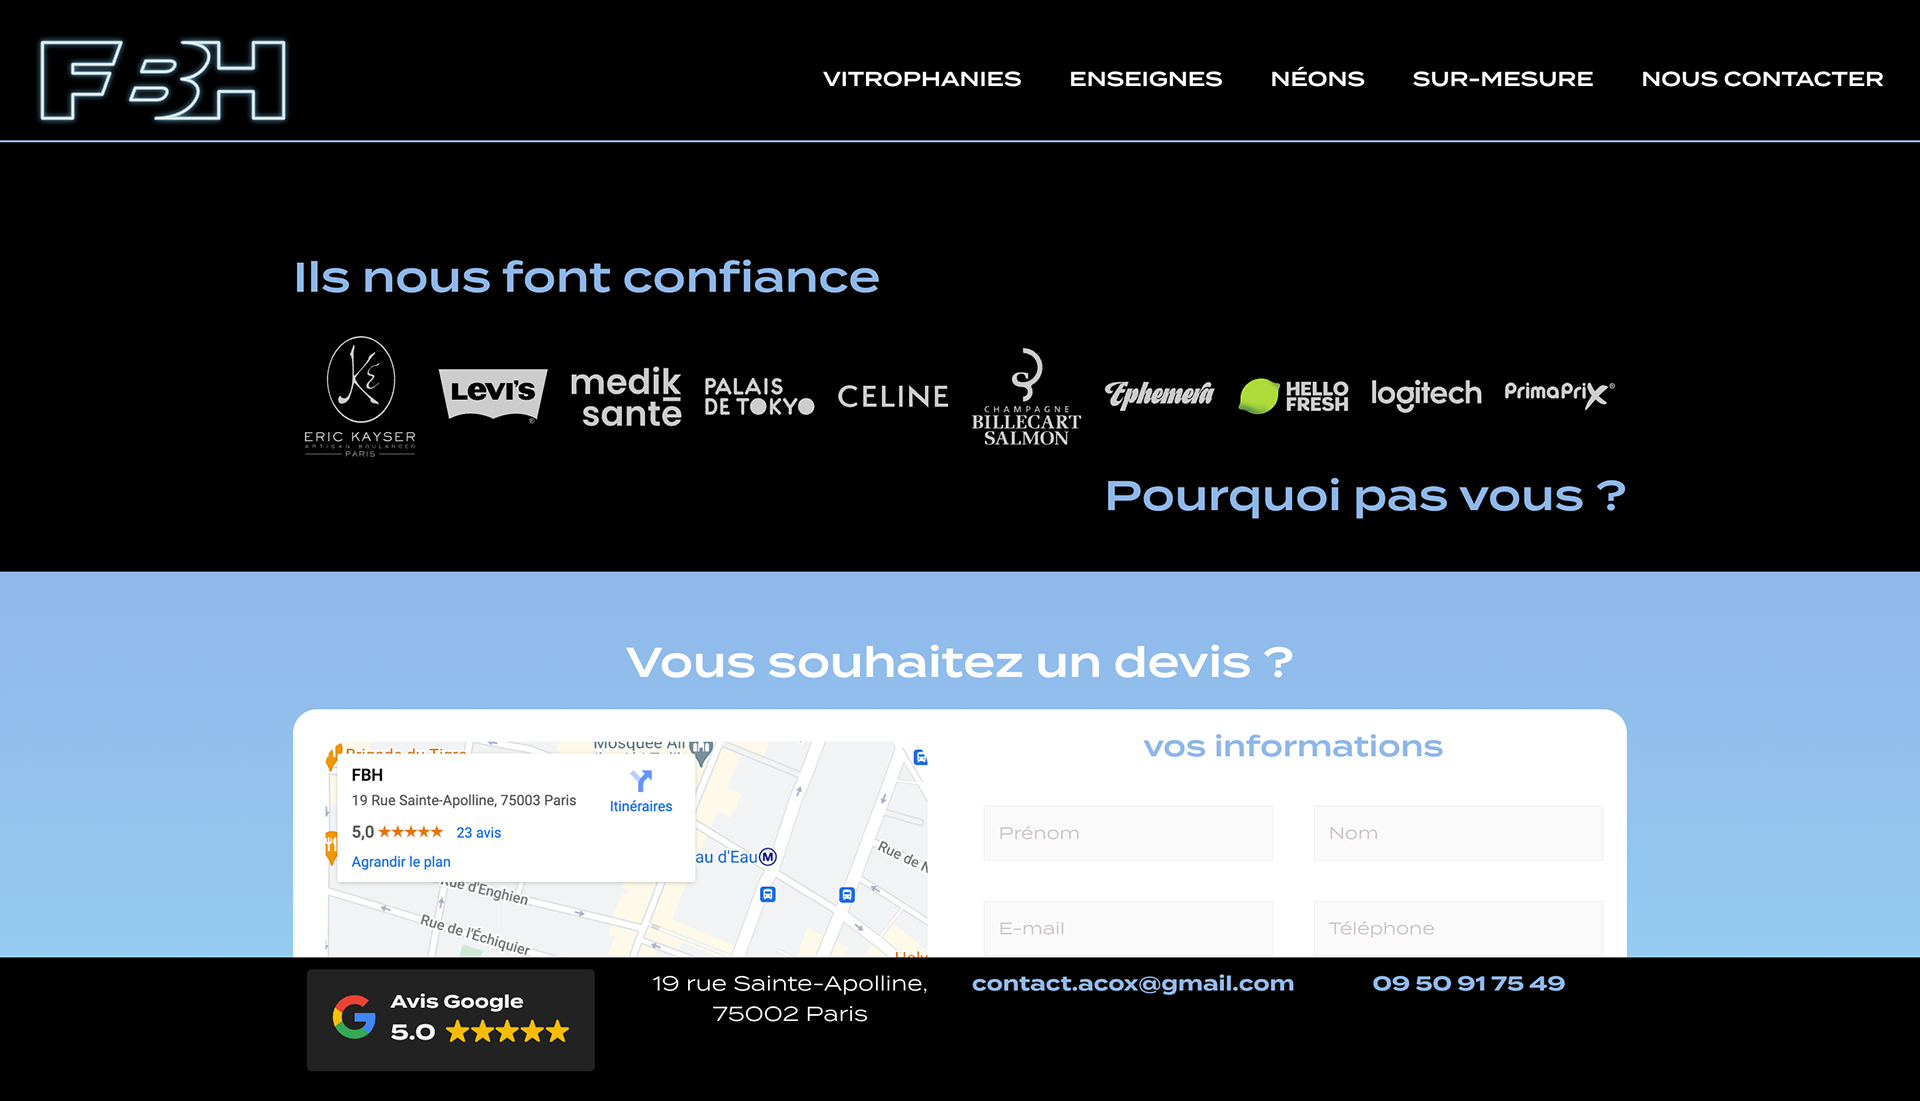Click the Google G logo in badge
1920x1101 pixels.
(354, 1017)
